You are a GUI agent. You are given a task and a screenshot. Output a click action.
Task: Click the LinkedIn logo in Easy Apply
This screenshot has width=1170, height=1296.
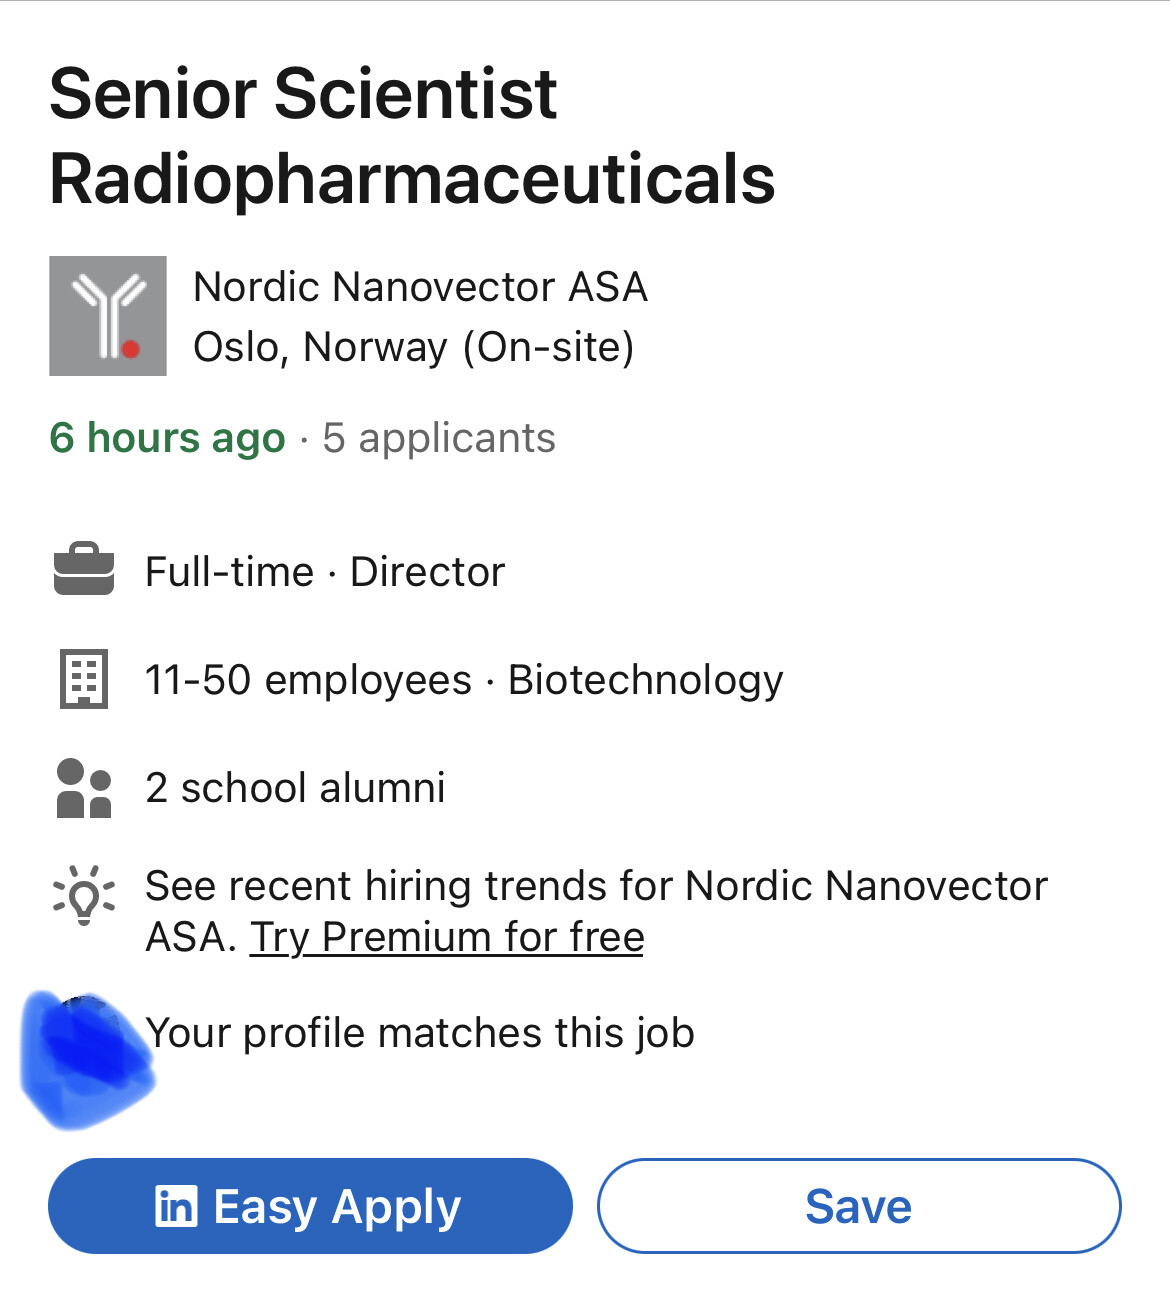(x=177, y=1206)
